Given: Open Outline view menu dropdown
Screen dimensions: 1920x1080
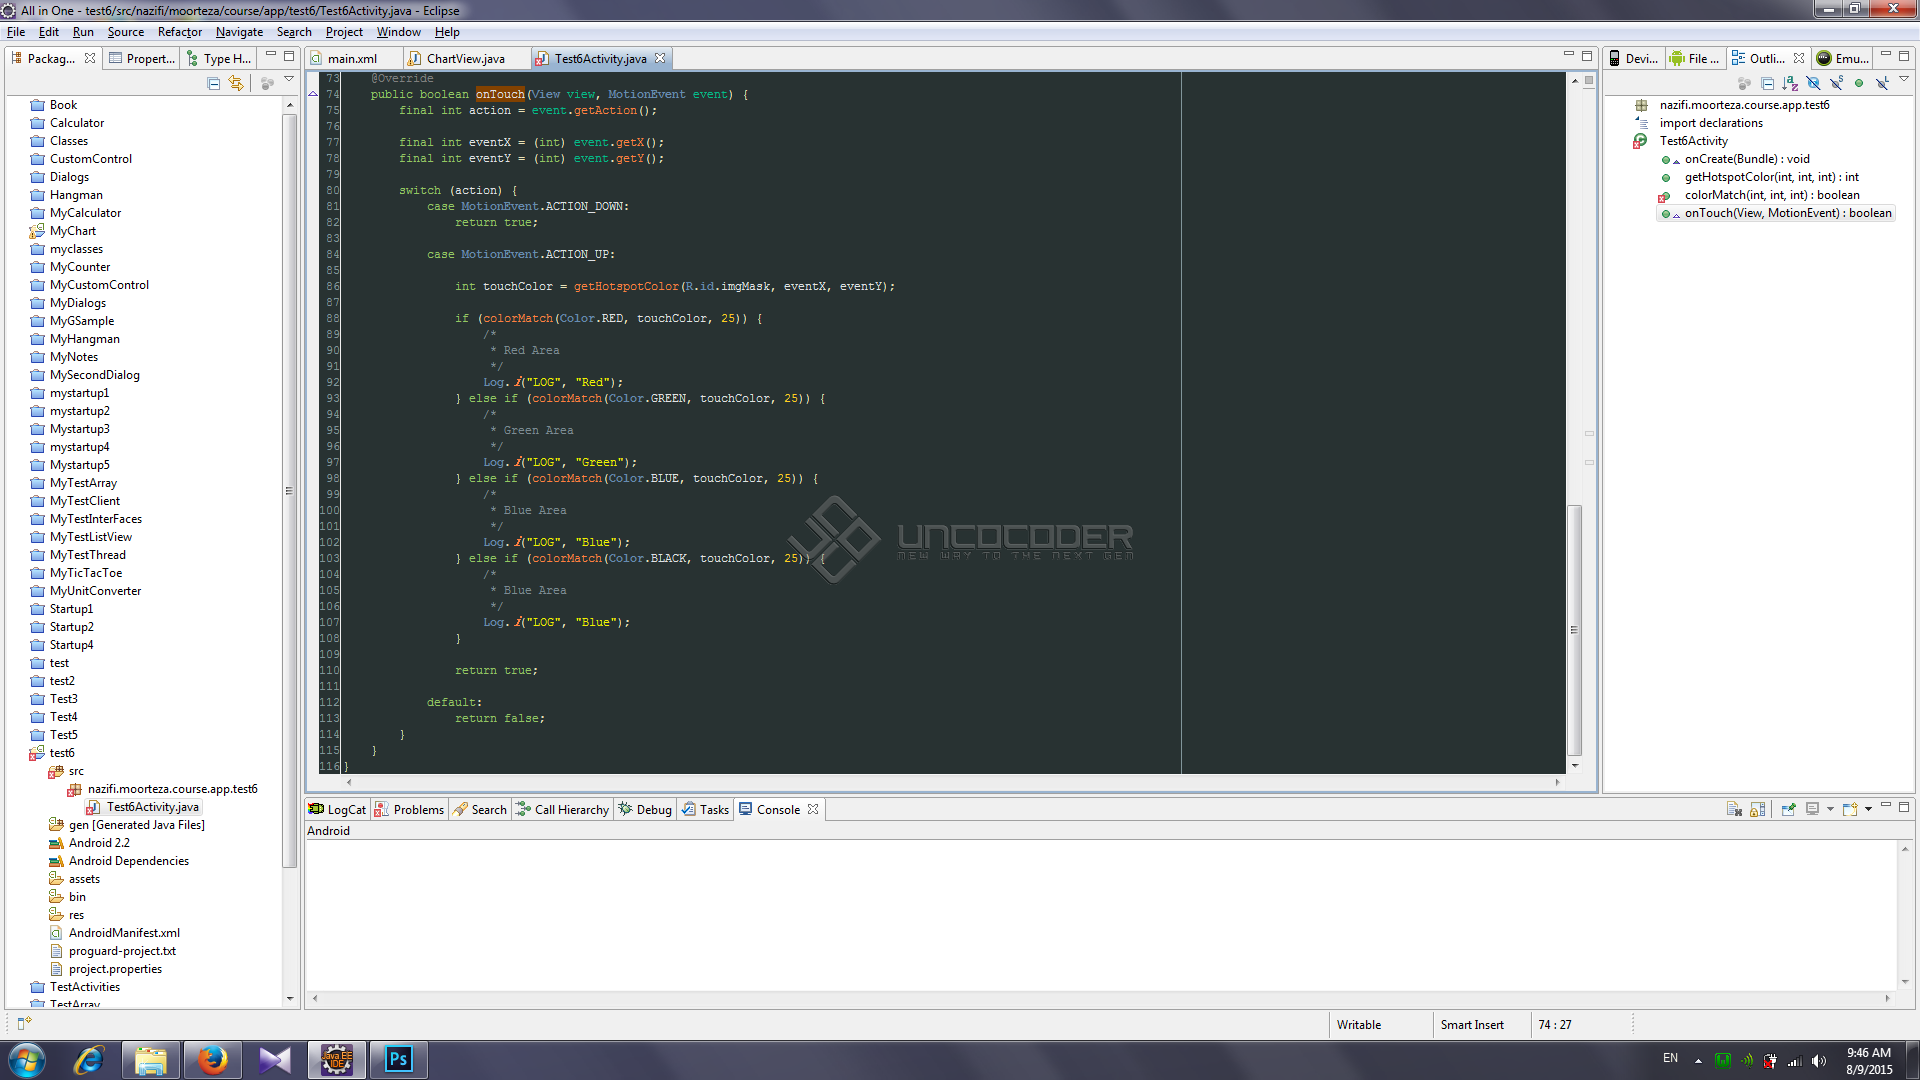Looking at the screenshot, I should pos(1904,79).
